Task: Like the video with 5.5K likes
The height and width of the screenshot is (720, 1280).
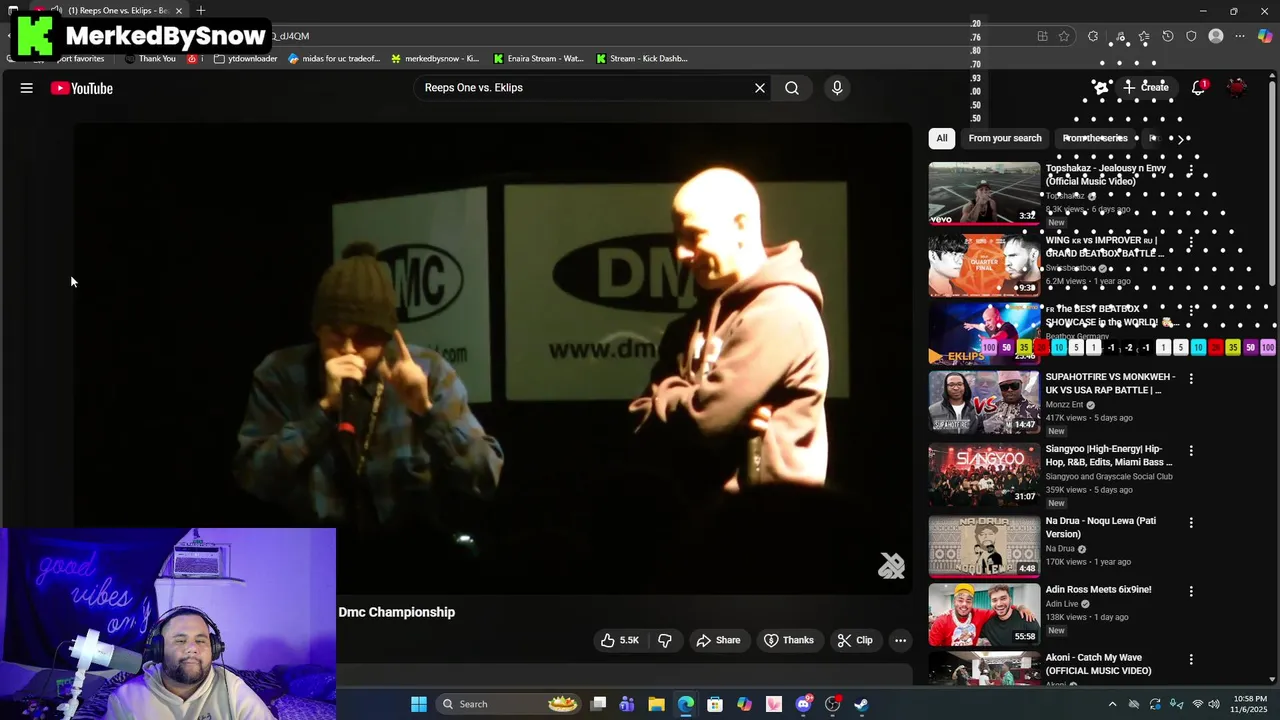Action: pyautogui.click(x=619, y=640)
